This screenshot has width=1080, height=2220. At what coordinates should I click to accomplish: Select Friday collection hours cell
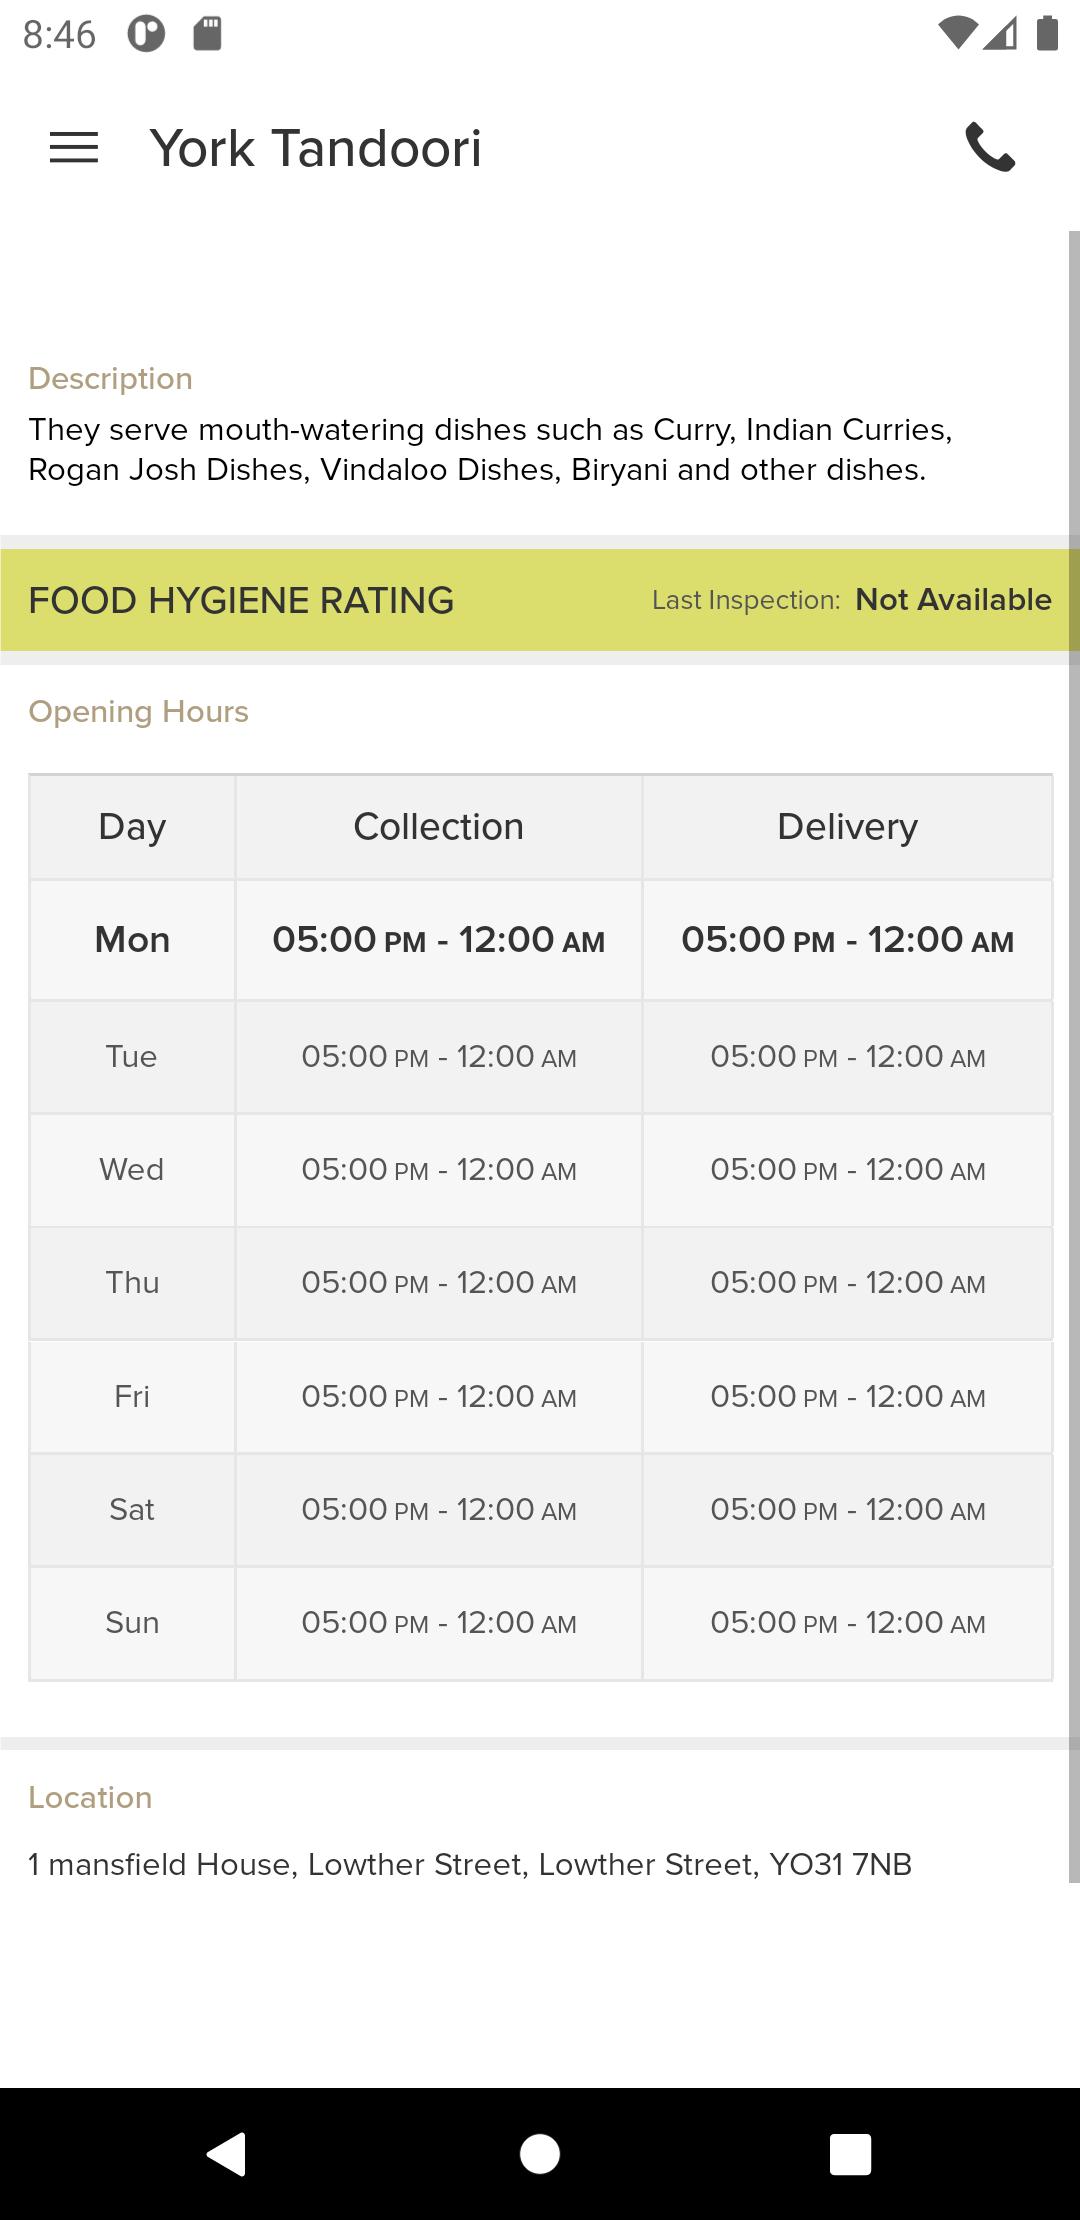point(439,1397)
